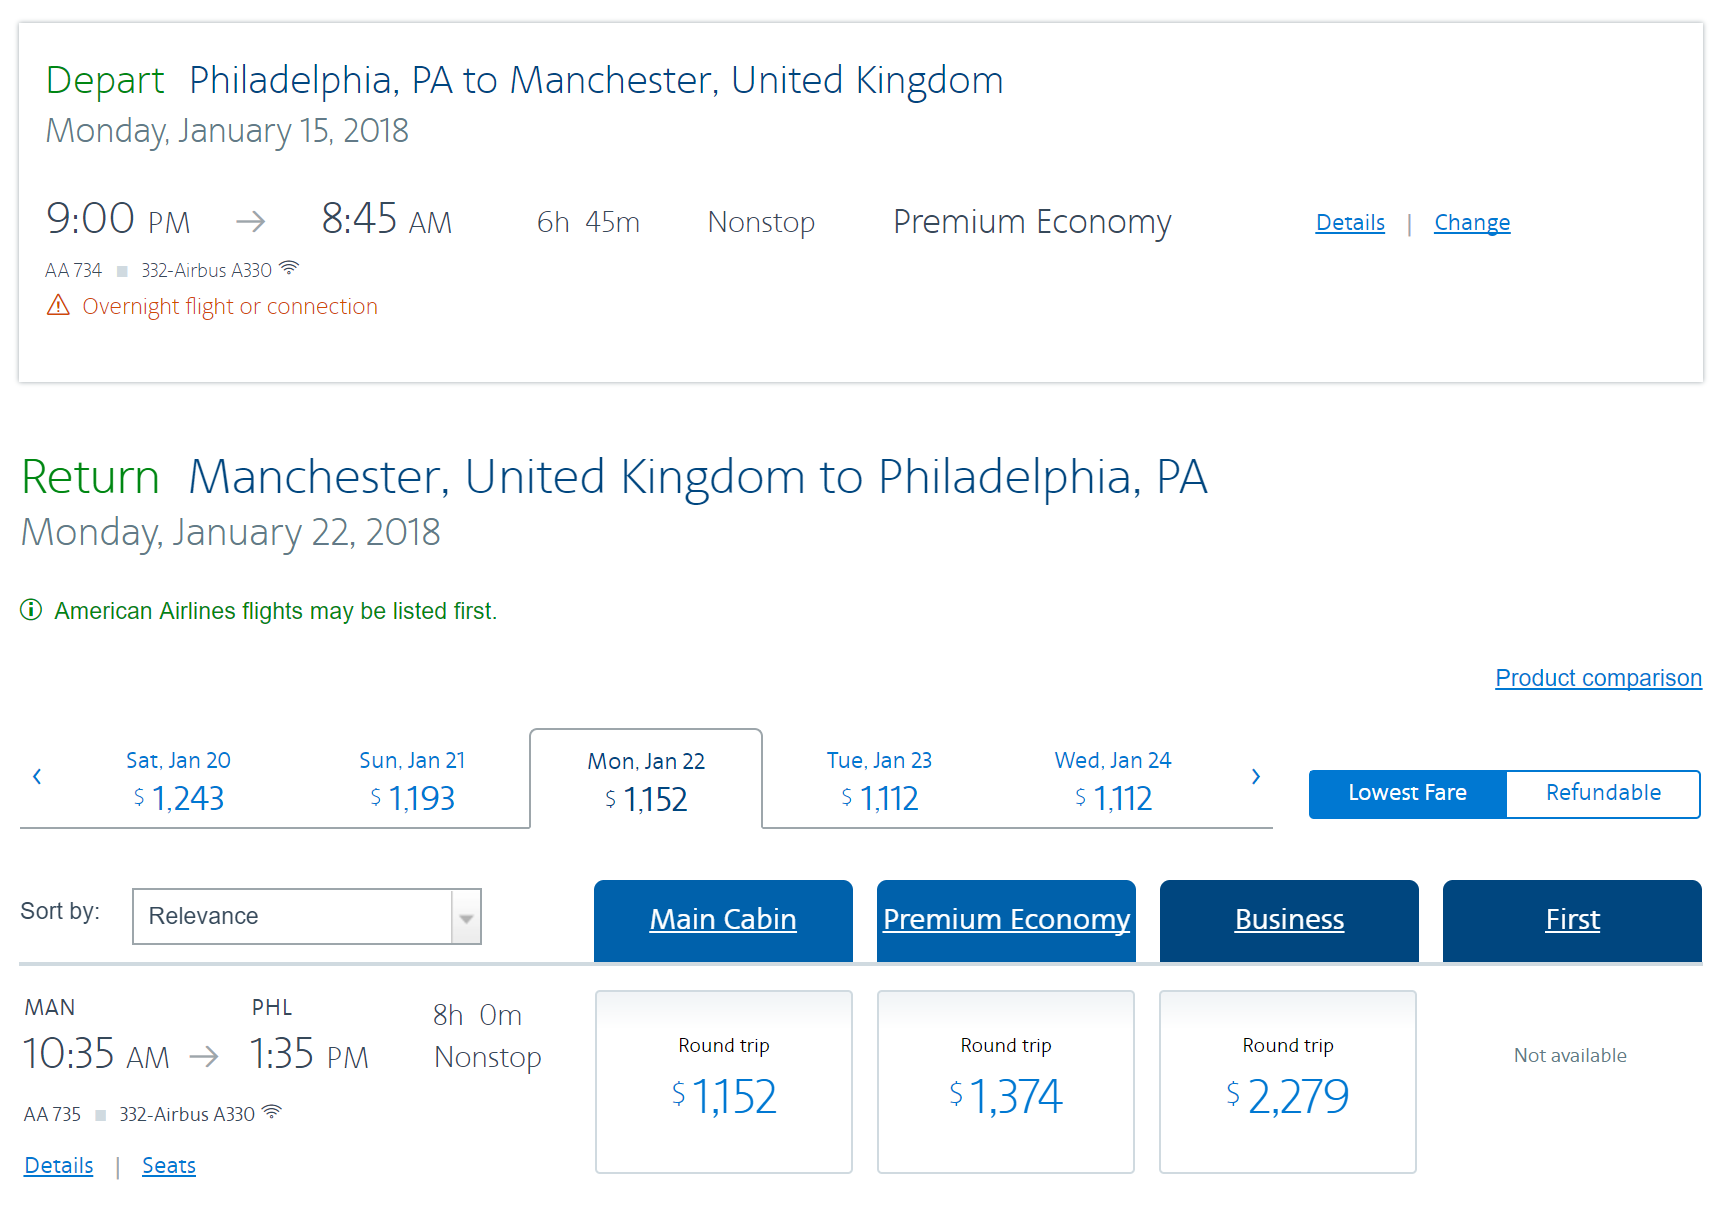The height and width of the screenshot is (1207, 1717).
Task: Click the Wi-Fi icon beside AA 735
Action: (x=271, y=1112)
